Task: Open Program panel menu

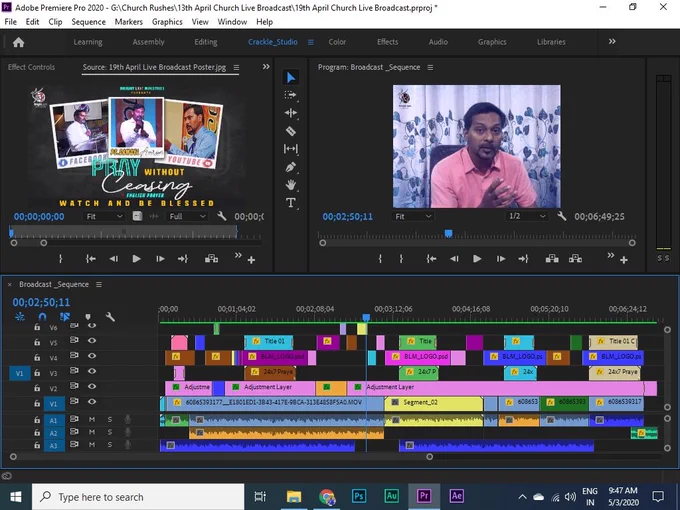Action: click(430, 68)
